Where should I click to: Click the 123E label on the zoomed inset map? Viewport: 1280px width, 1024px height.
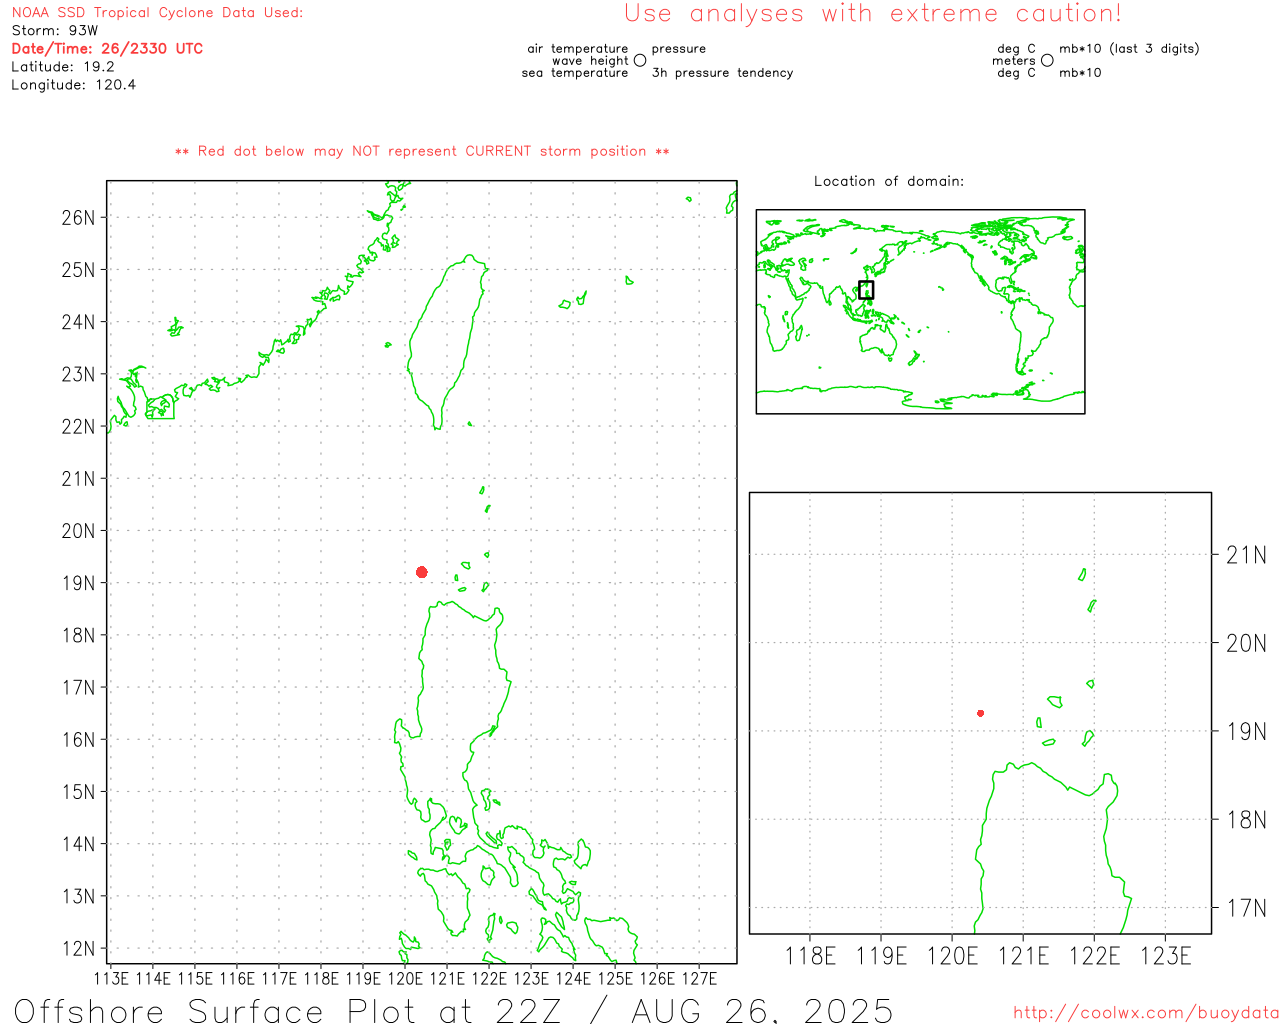click(x=1166, y=956)
